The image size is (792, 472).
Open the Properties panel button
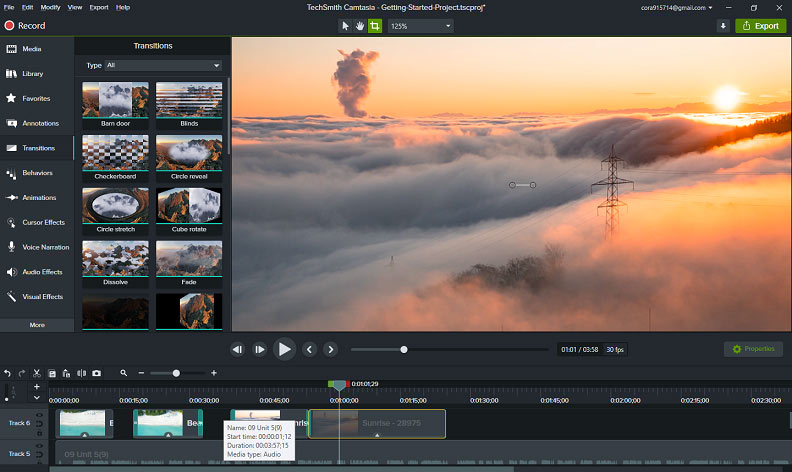click(753, 349)
